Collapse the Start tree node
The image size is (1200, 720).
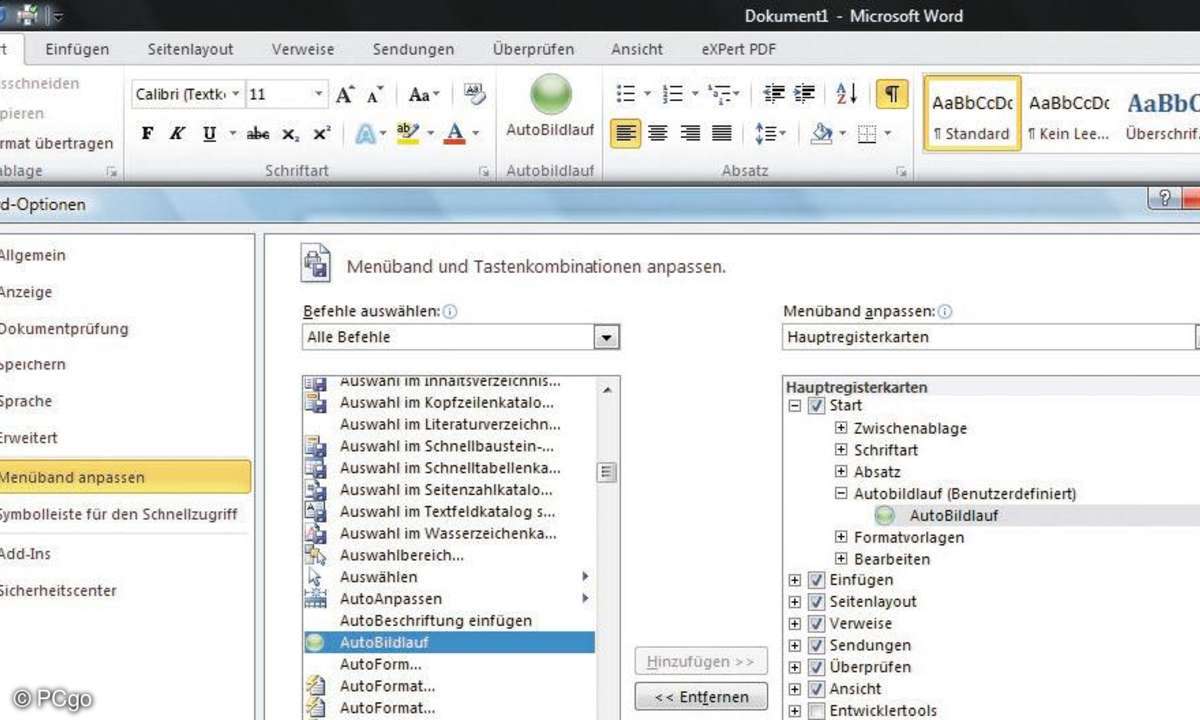795,406
